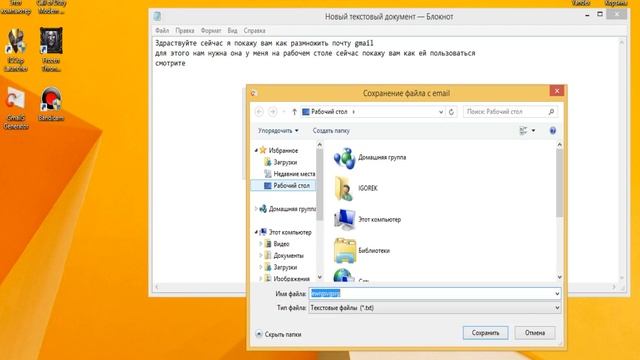640x360 pixels.
Task: Open the Тип файла combo box
Action: tap(435, 308)
